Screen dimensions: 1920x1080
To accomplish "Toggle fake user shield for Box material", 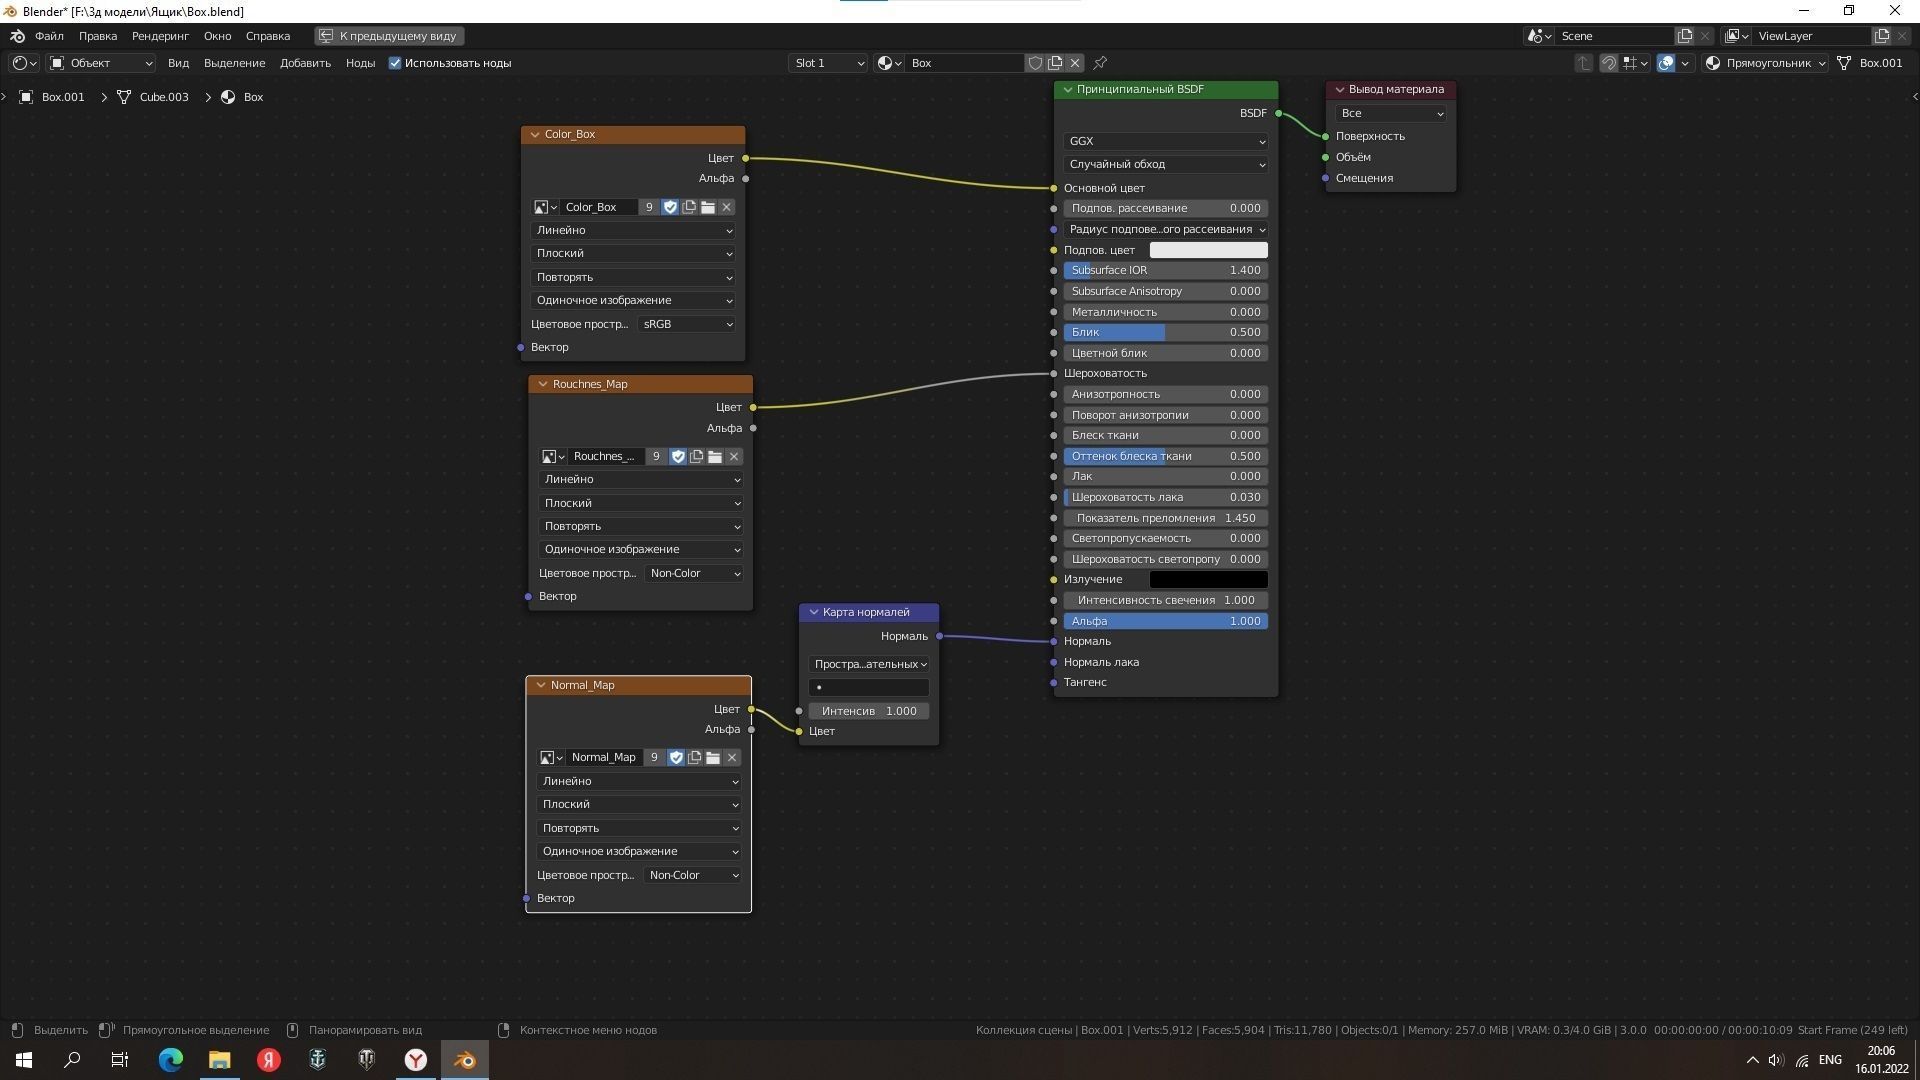I will coord(1035,63).
